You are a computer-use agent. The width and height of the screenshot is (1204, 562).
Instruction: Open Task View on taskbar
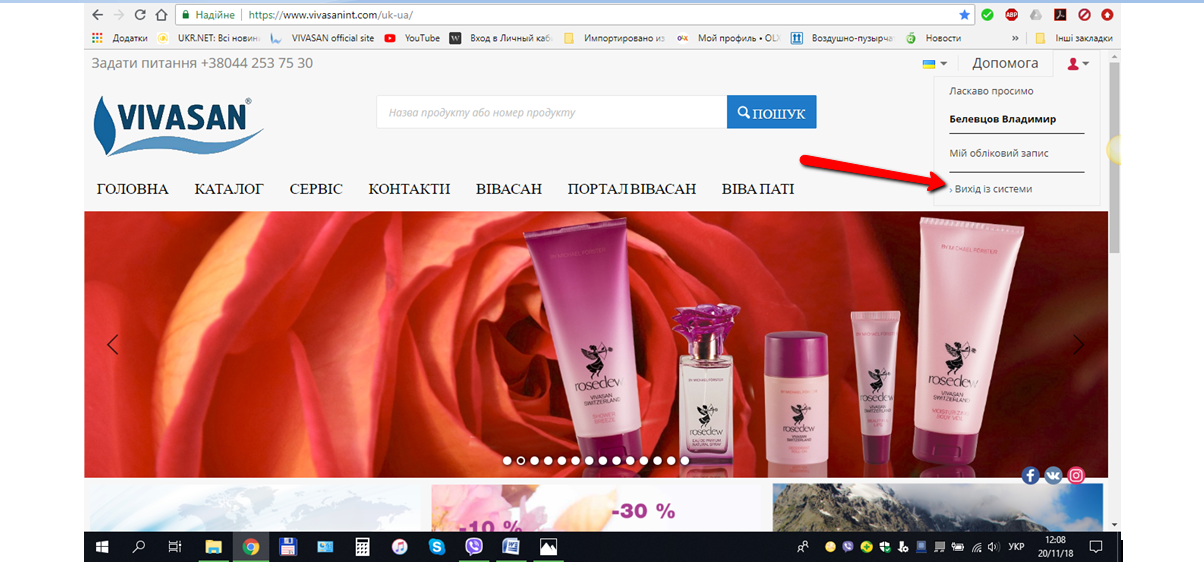pos(174,546)
